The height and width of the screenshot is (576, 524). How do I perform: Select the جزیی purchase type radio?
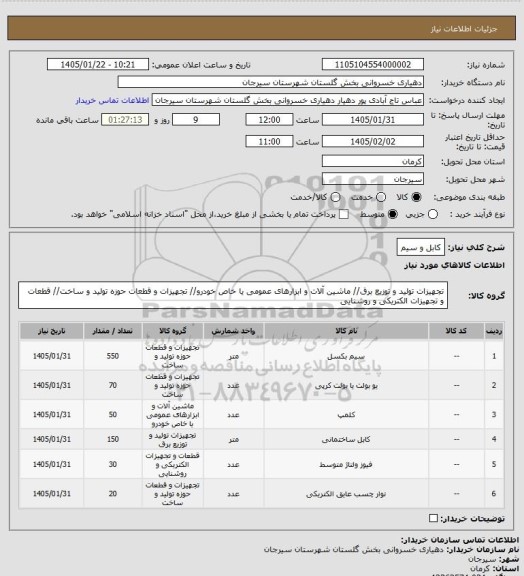pyautogui.click(x=433, y=214)
